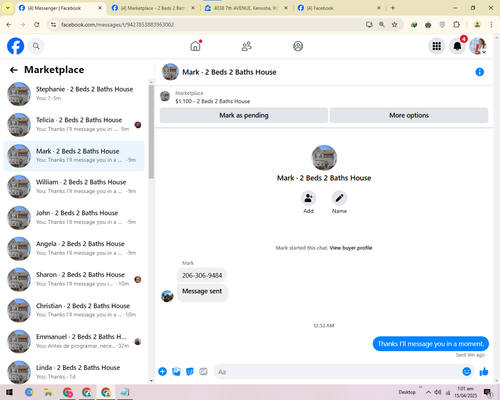
Task: Click the large Mark listing profile picture
Action: 324,158
